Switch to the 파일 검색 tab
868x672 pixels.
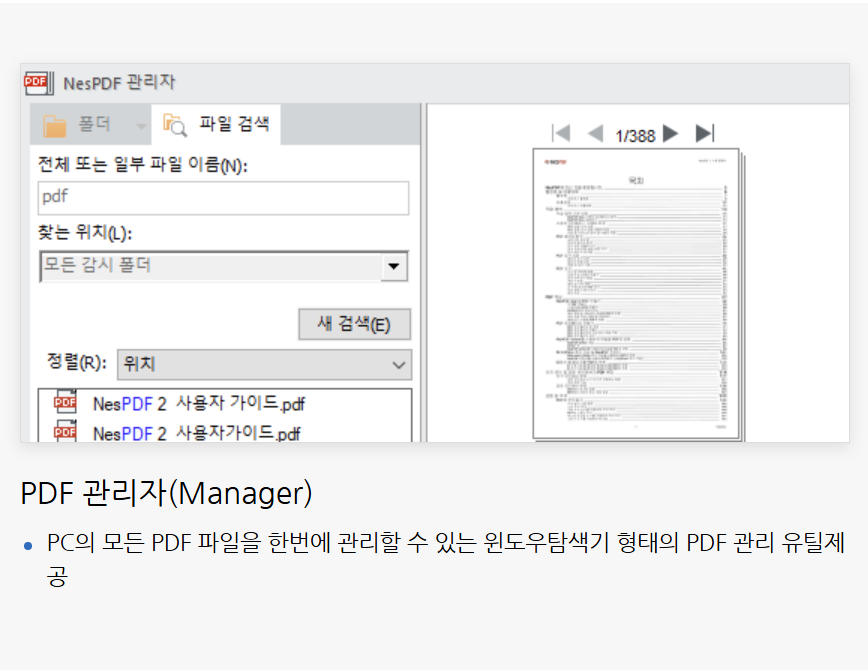216,124
